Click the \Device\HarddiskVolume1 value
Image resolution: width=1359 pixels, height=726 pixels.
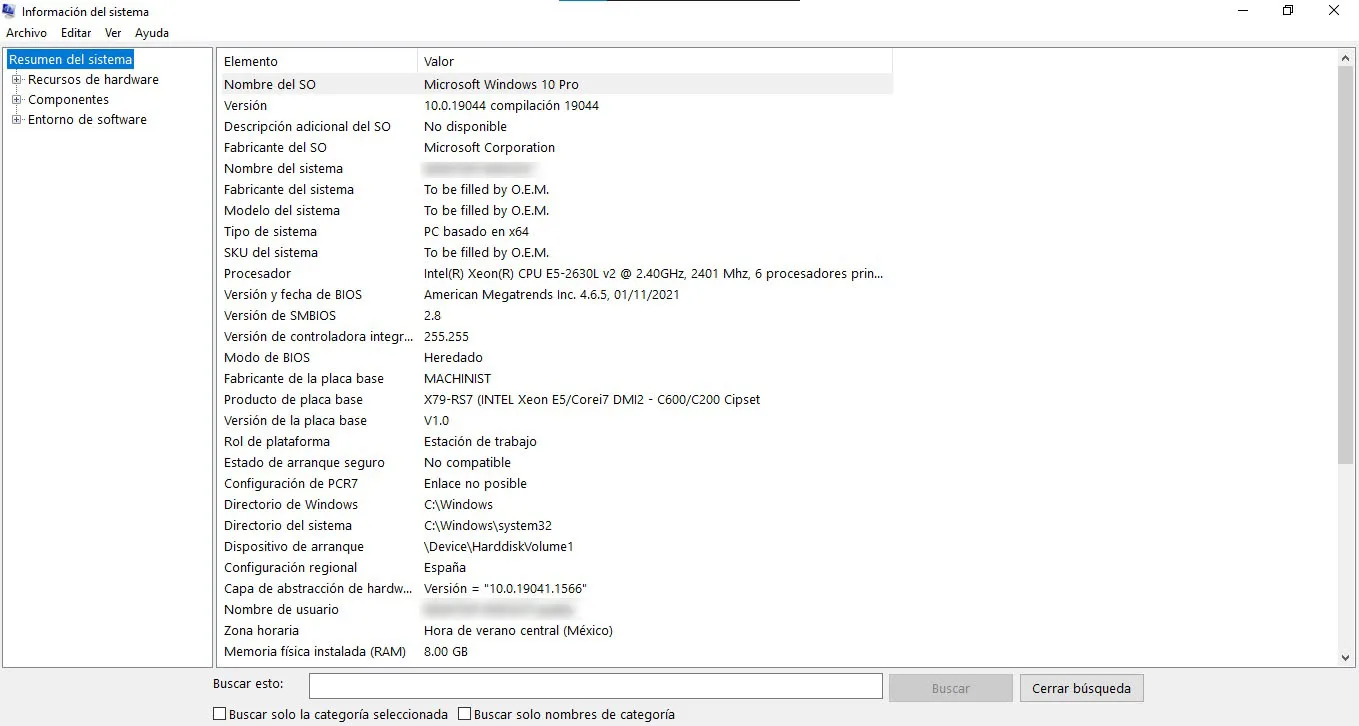point(499,547)
